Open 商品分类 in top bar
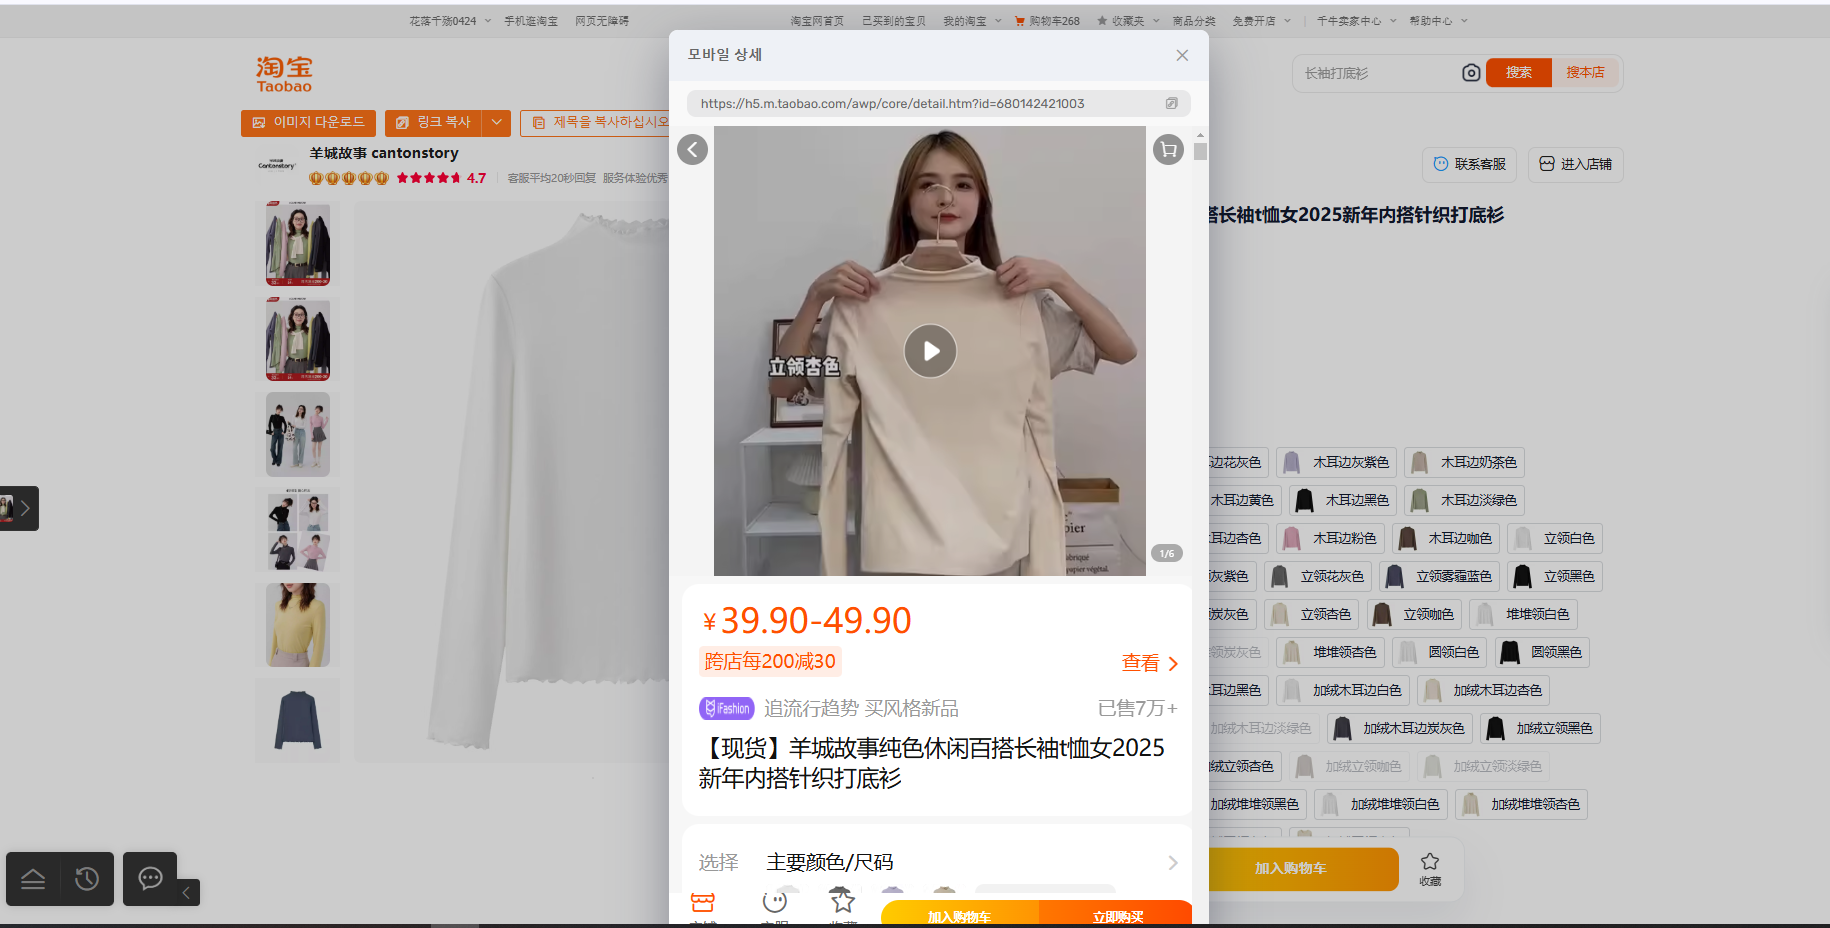 pos(1194,21)
